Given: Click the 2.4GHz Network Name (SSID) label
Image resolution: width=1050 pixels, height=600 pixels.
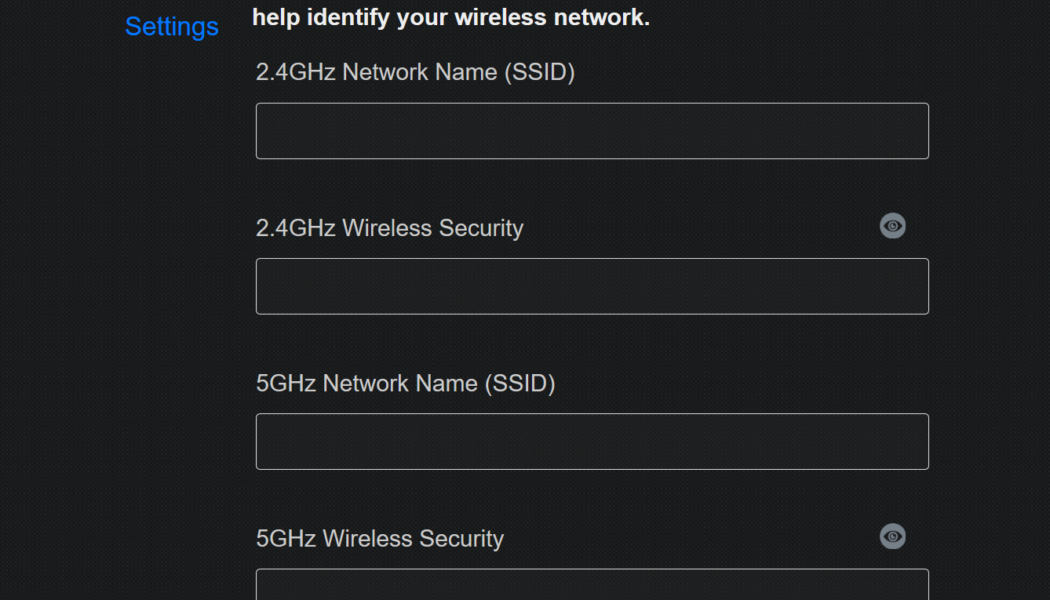Looking at the screenshot, I should tap(417, 72).
